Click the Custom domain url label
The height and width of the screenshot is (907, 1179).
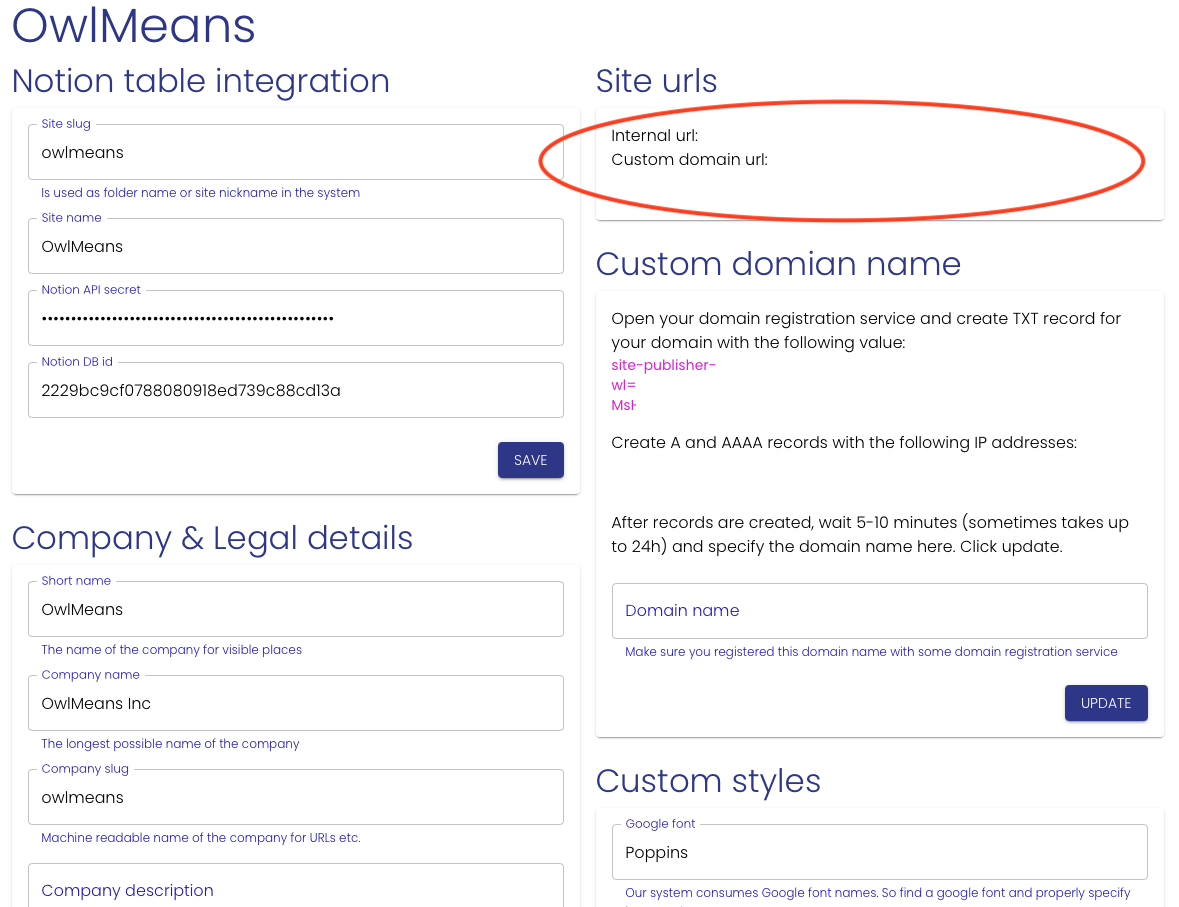click(x=690, y=159)
